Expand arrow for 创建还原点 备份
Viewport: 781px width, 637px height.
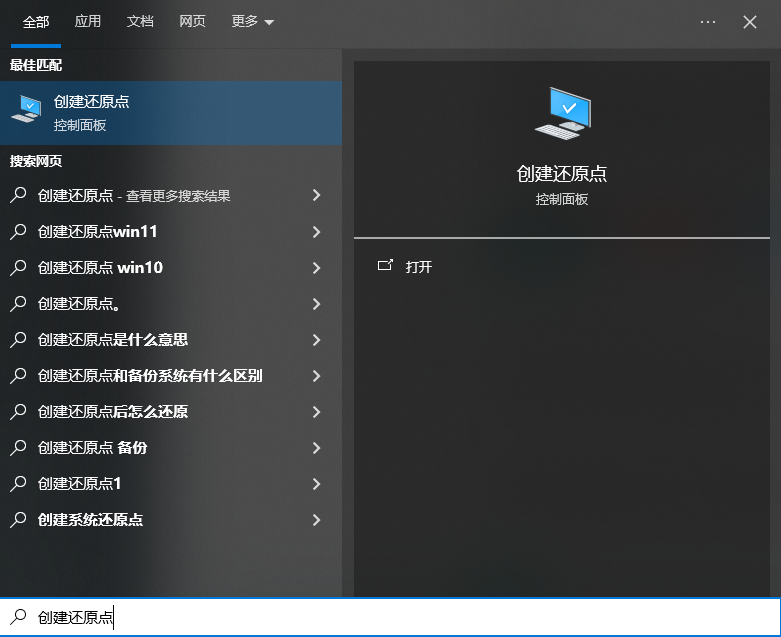316,448
